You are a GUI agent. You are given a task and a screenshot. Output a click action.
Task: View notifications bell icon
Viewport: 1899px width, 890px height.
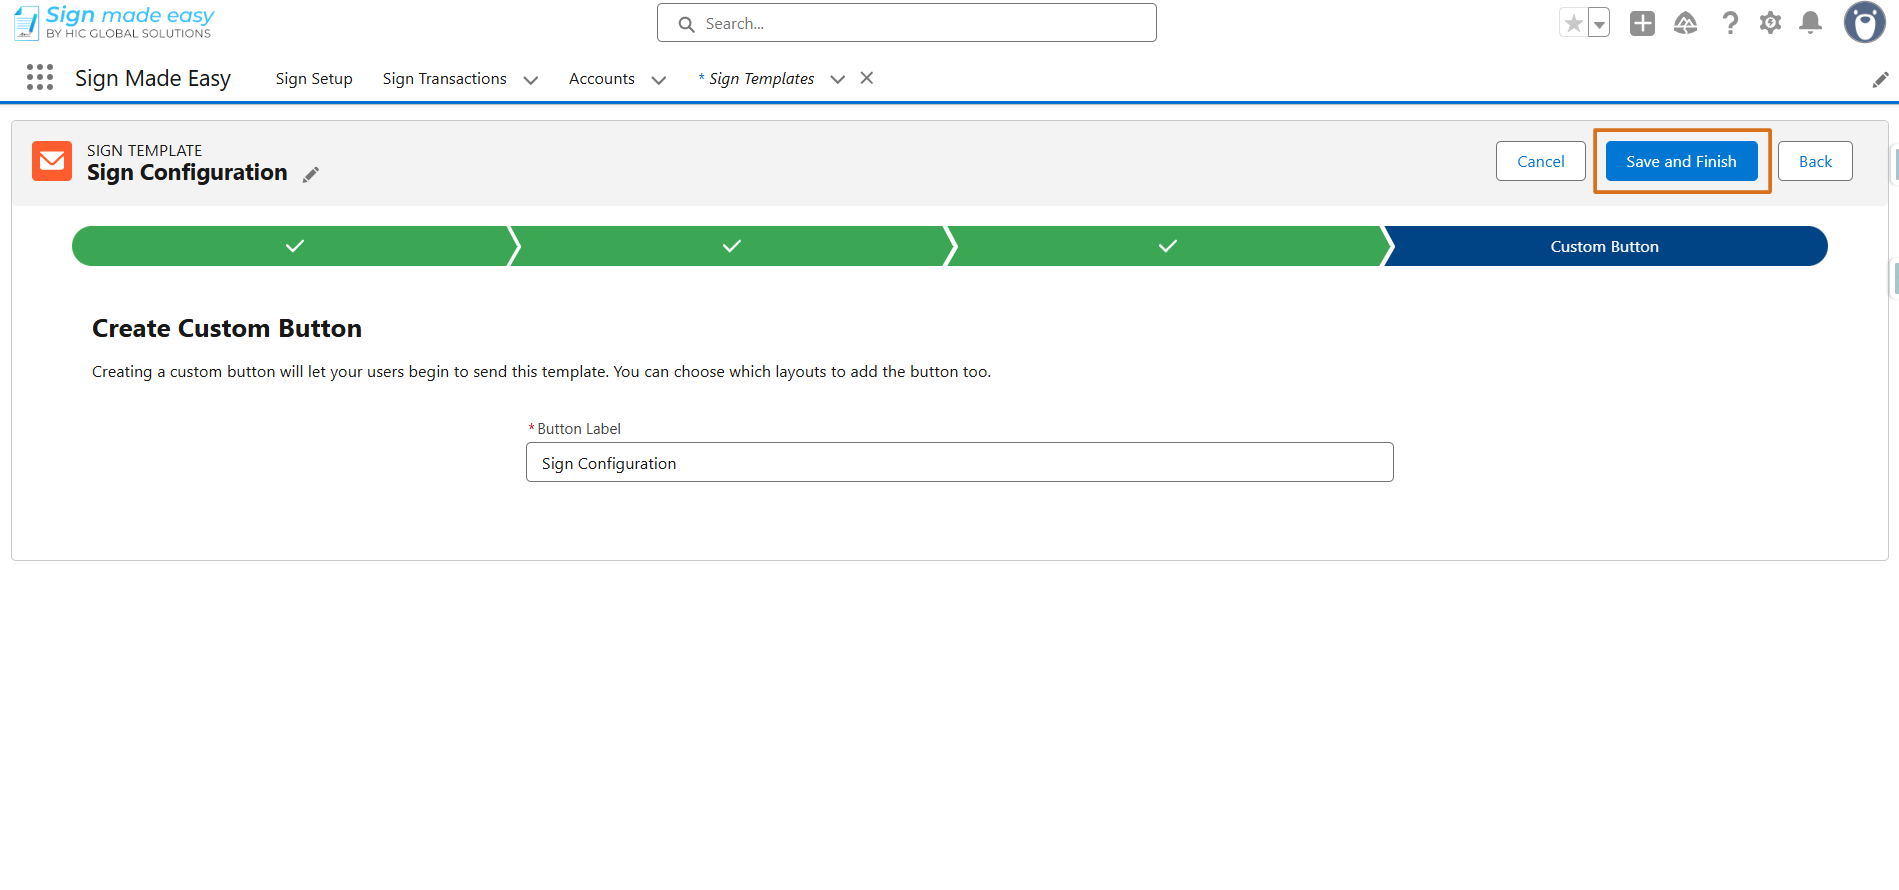pyautogui.click(x=1810, y=23)
